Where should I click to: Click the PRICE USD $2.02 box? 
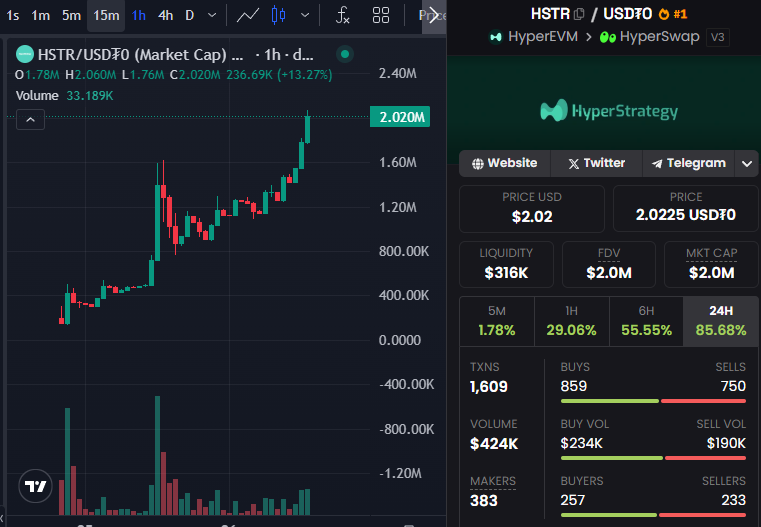tap(532, 209)
